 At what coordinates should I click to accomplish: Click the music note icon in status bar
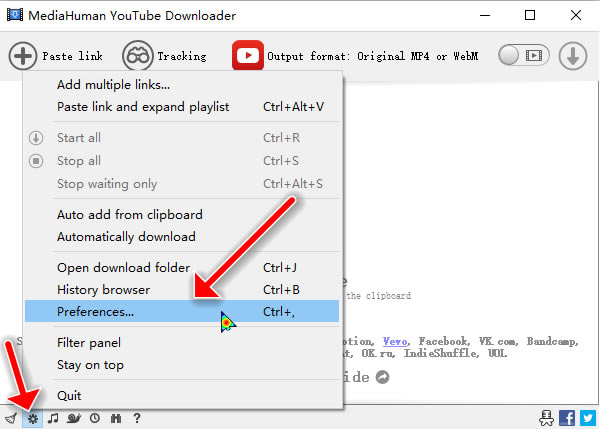pyautogui.click(x=53, y=418)
